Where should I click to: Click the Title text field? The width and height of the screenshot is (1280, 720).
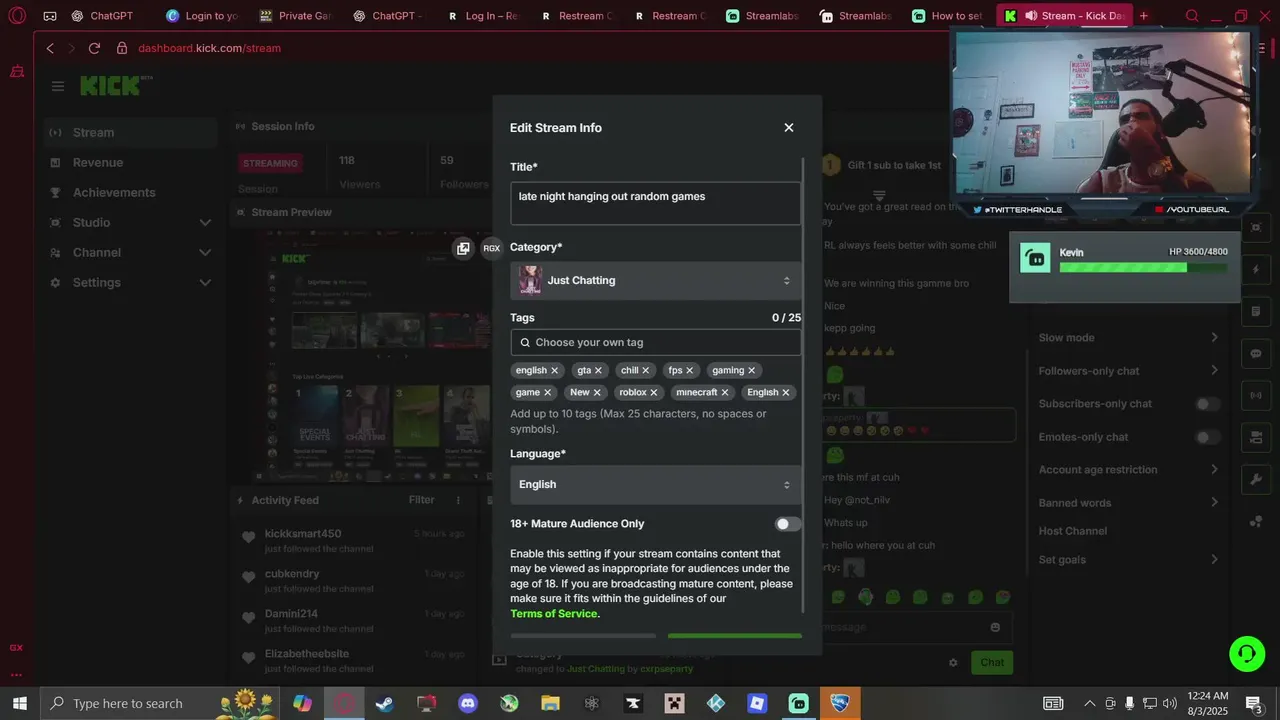pyautogui.click(x=655, y=203)
